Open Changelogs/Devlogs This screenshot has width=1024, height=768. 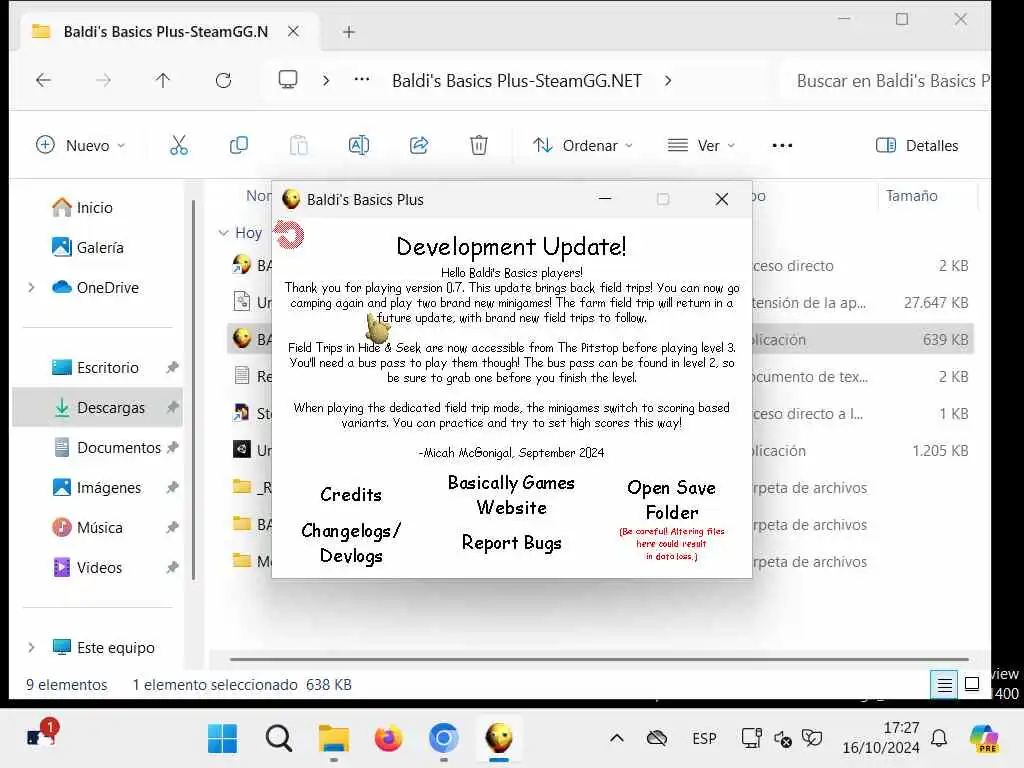coord(351,543)
